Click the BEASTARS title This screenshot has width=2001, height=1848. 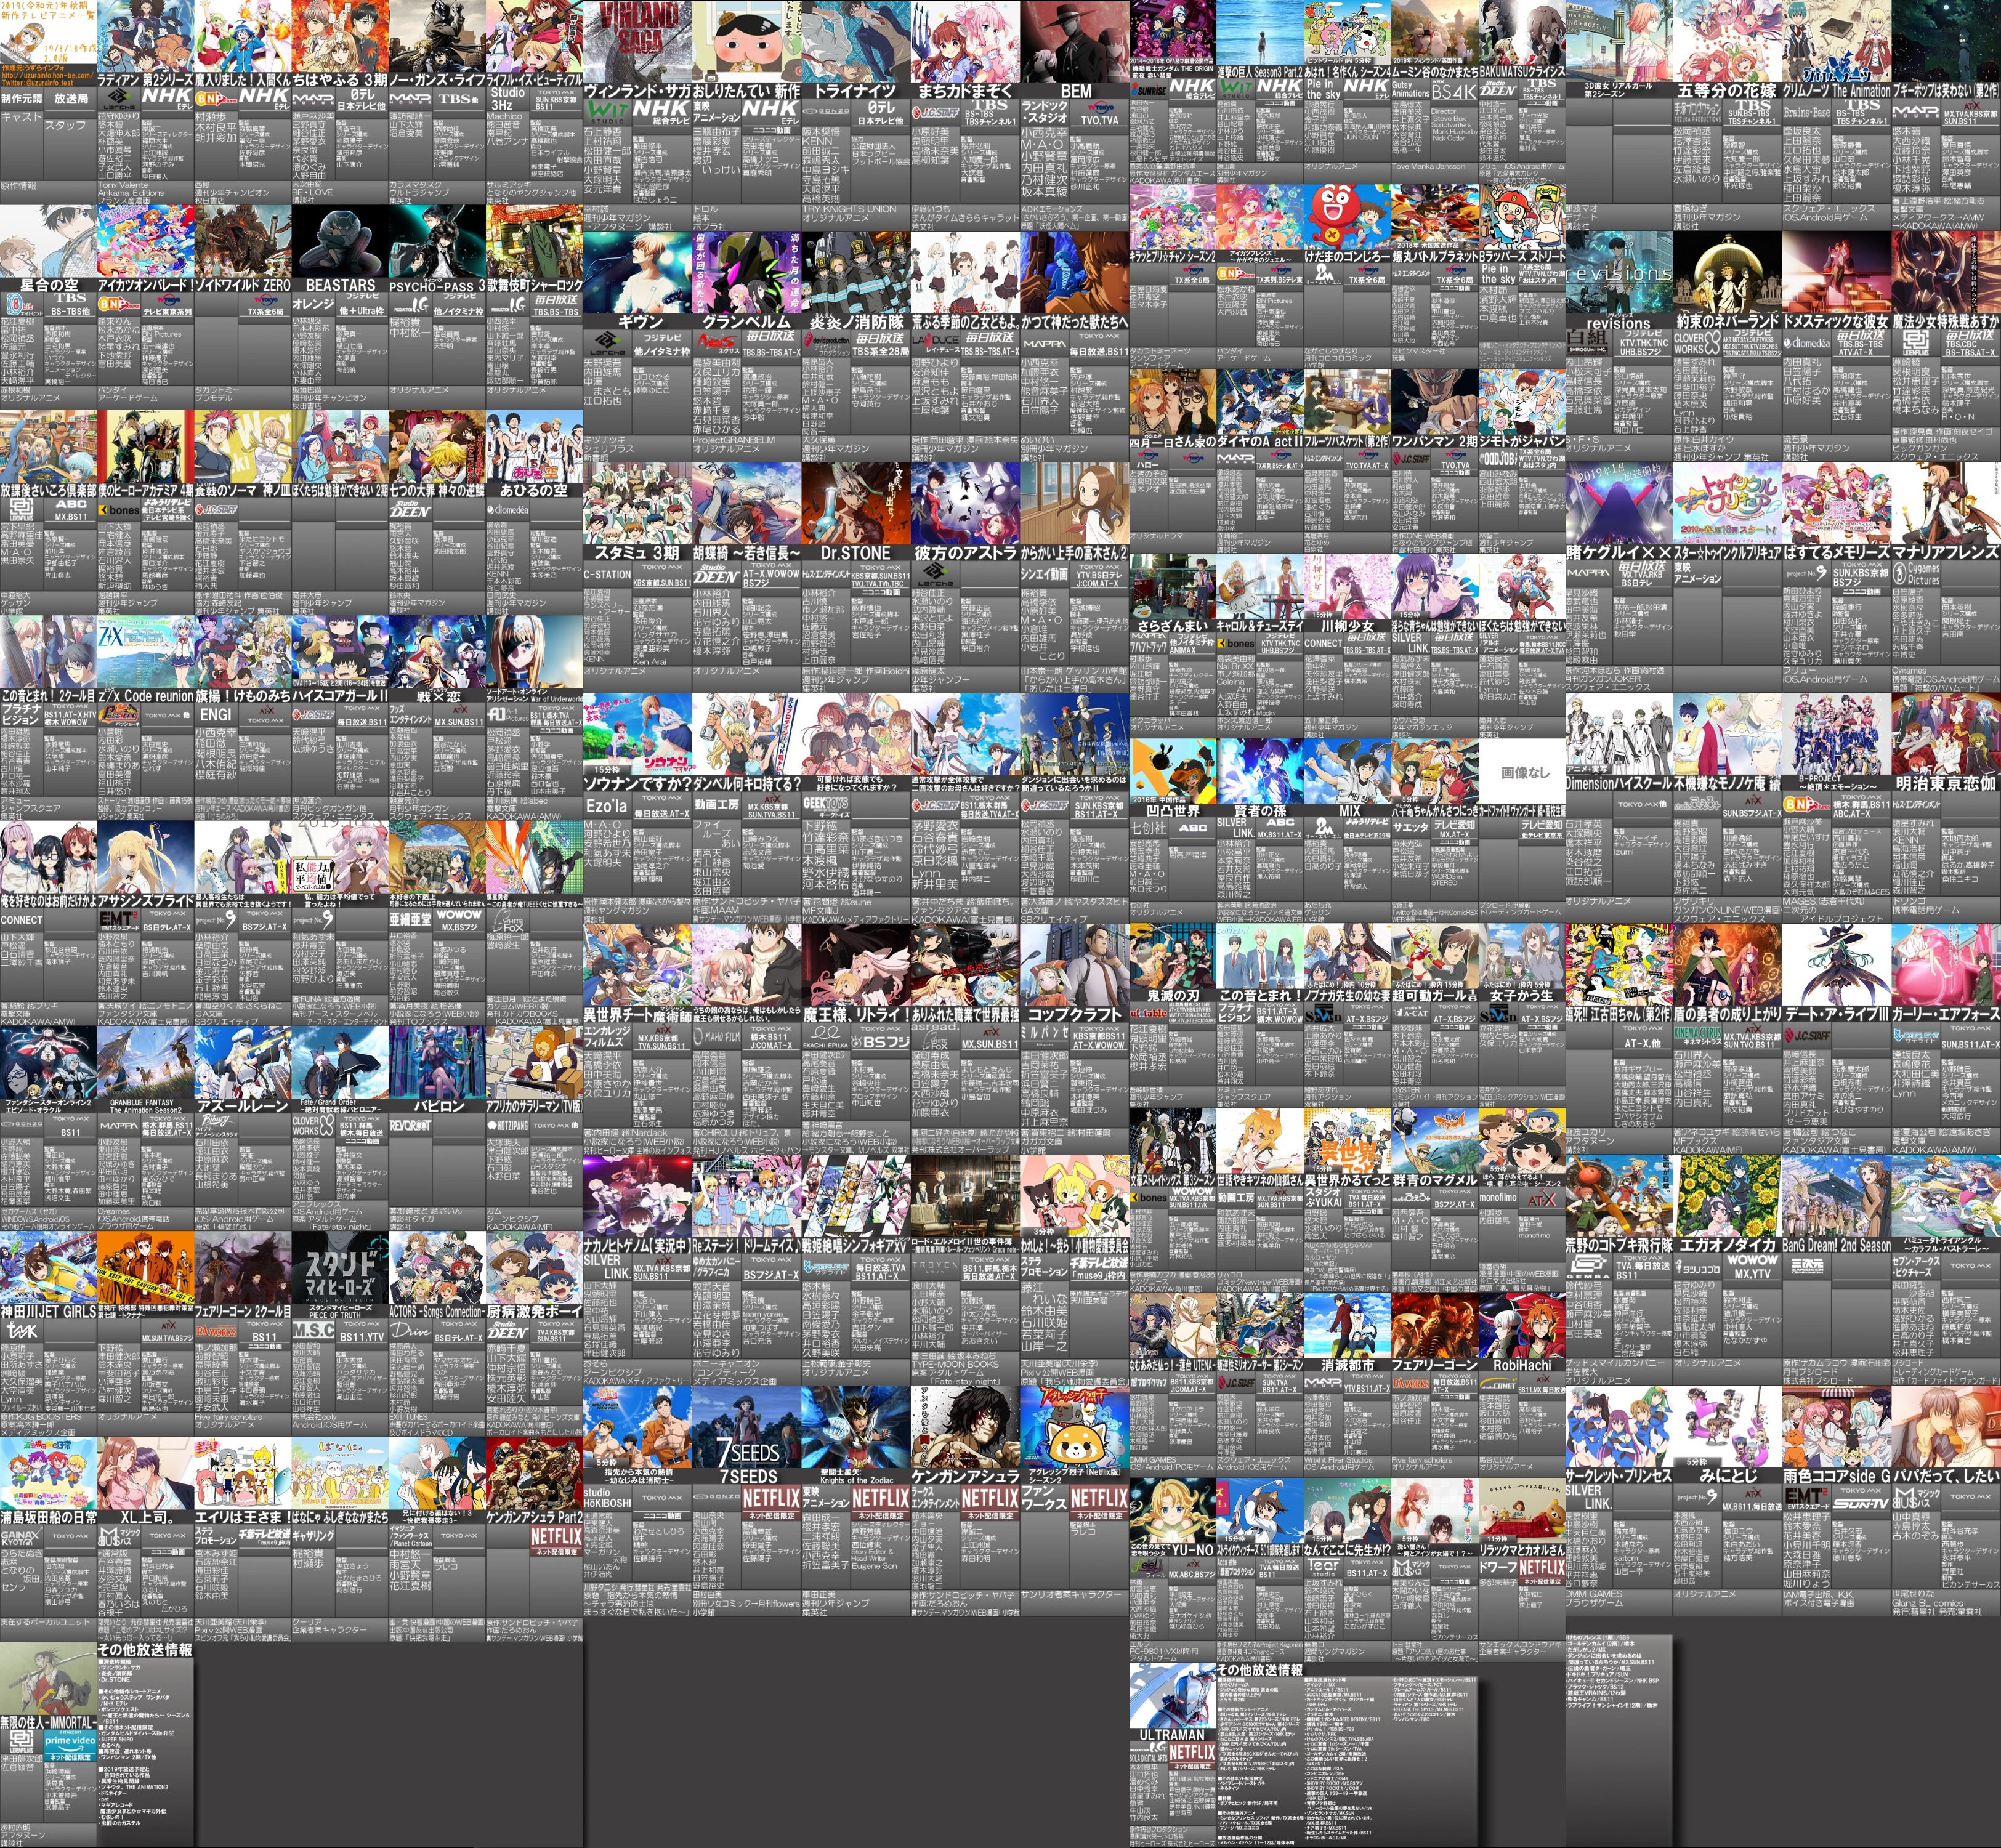(340, 285)
